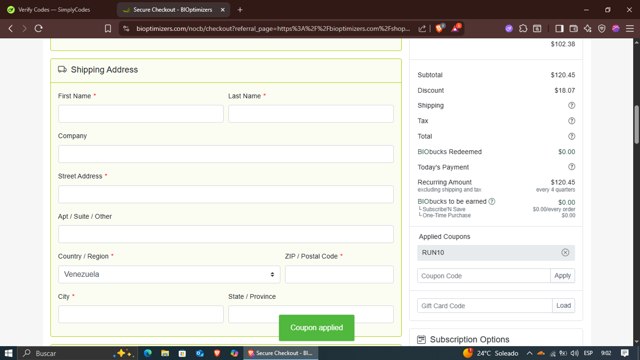Open the Leo AI sparkle icon
Screen dimensions: 640x360
click(x=587, y=29)
